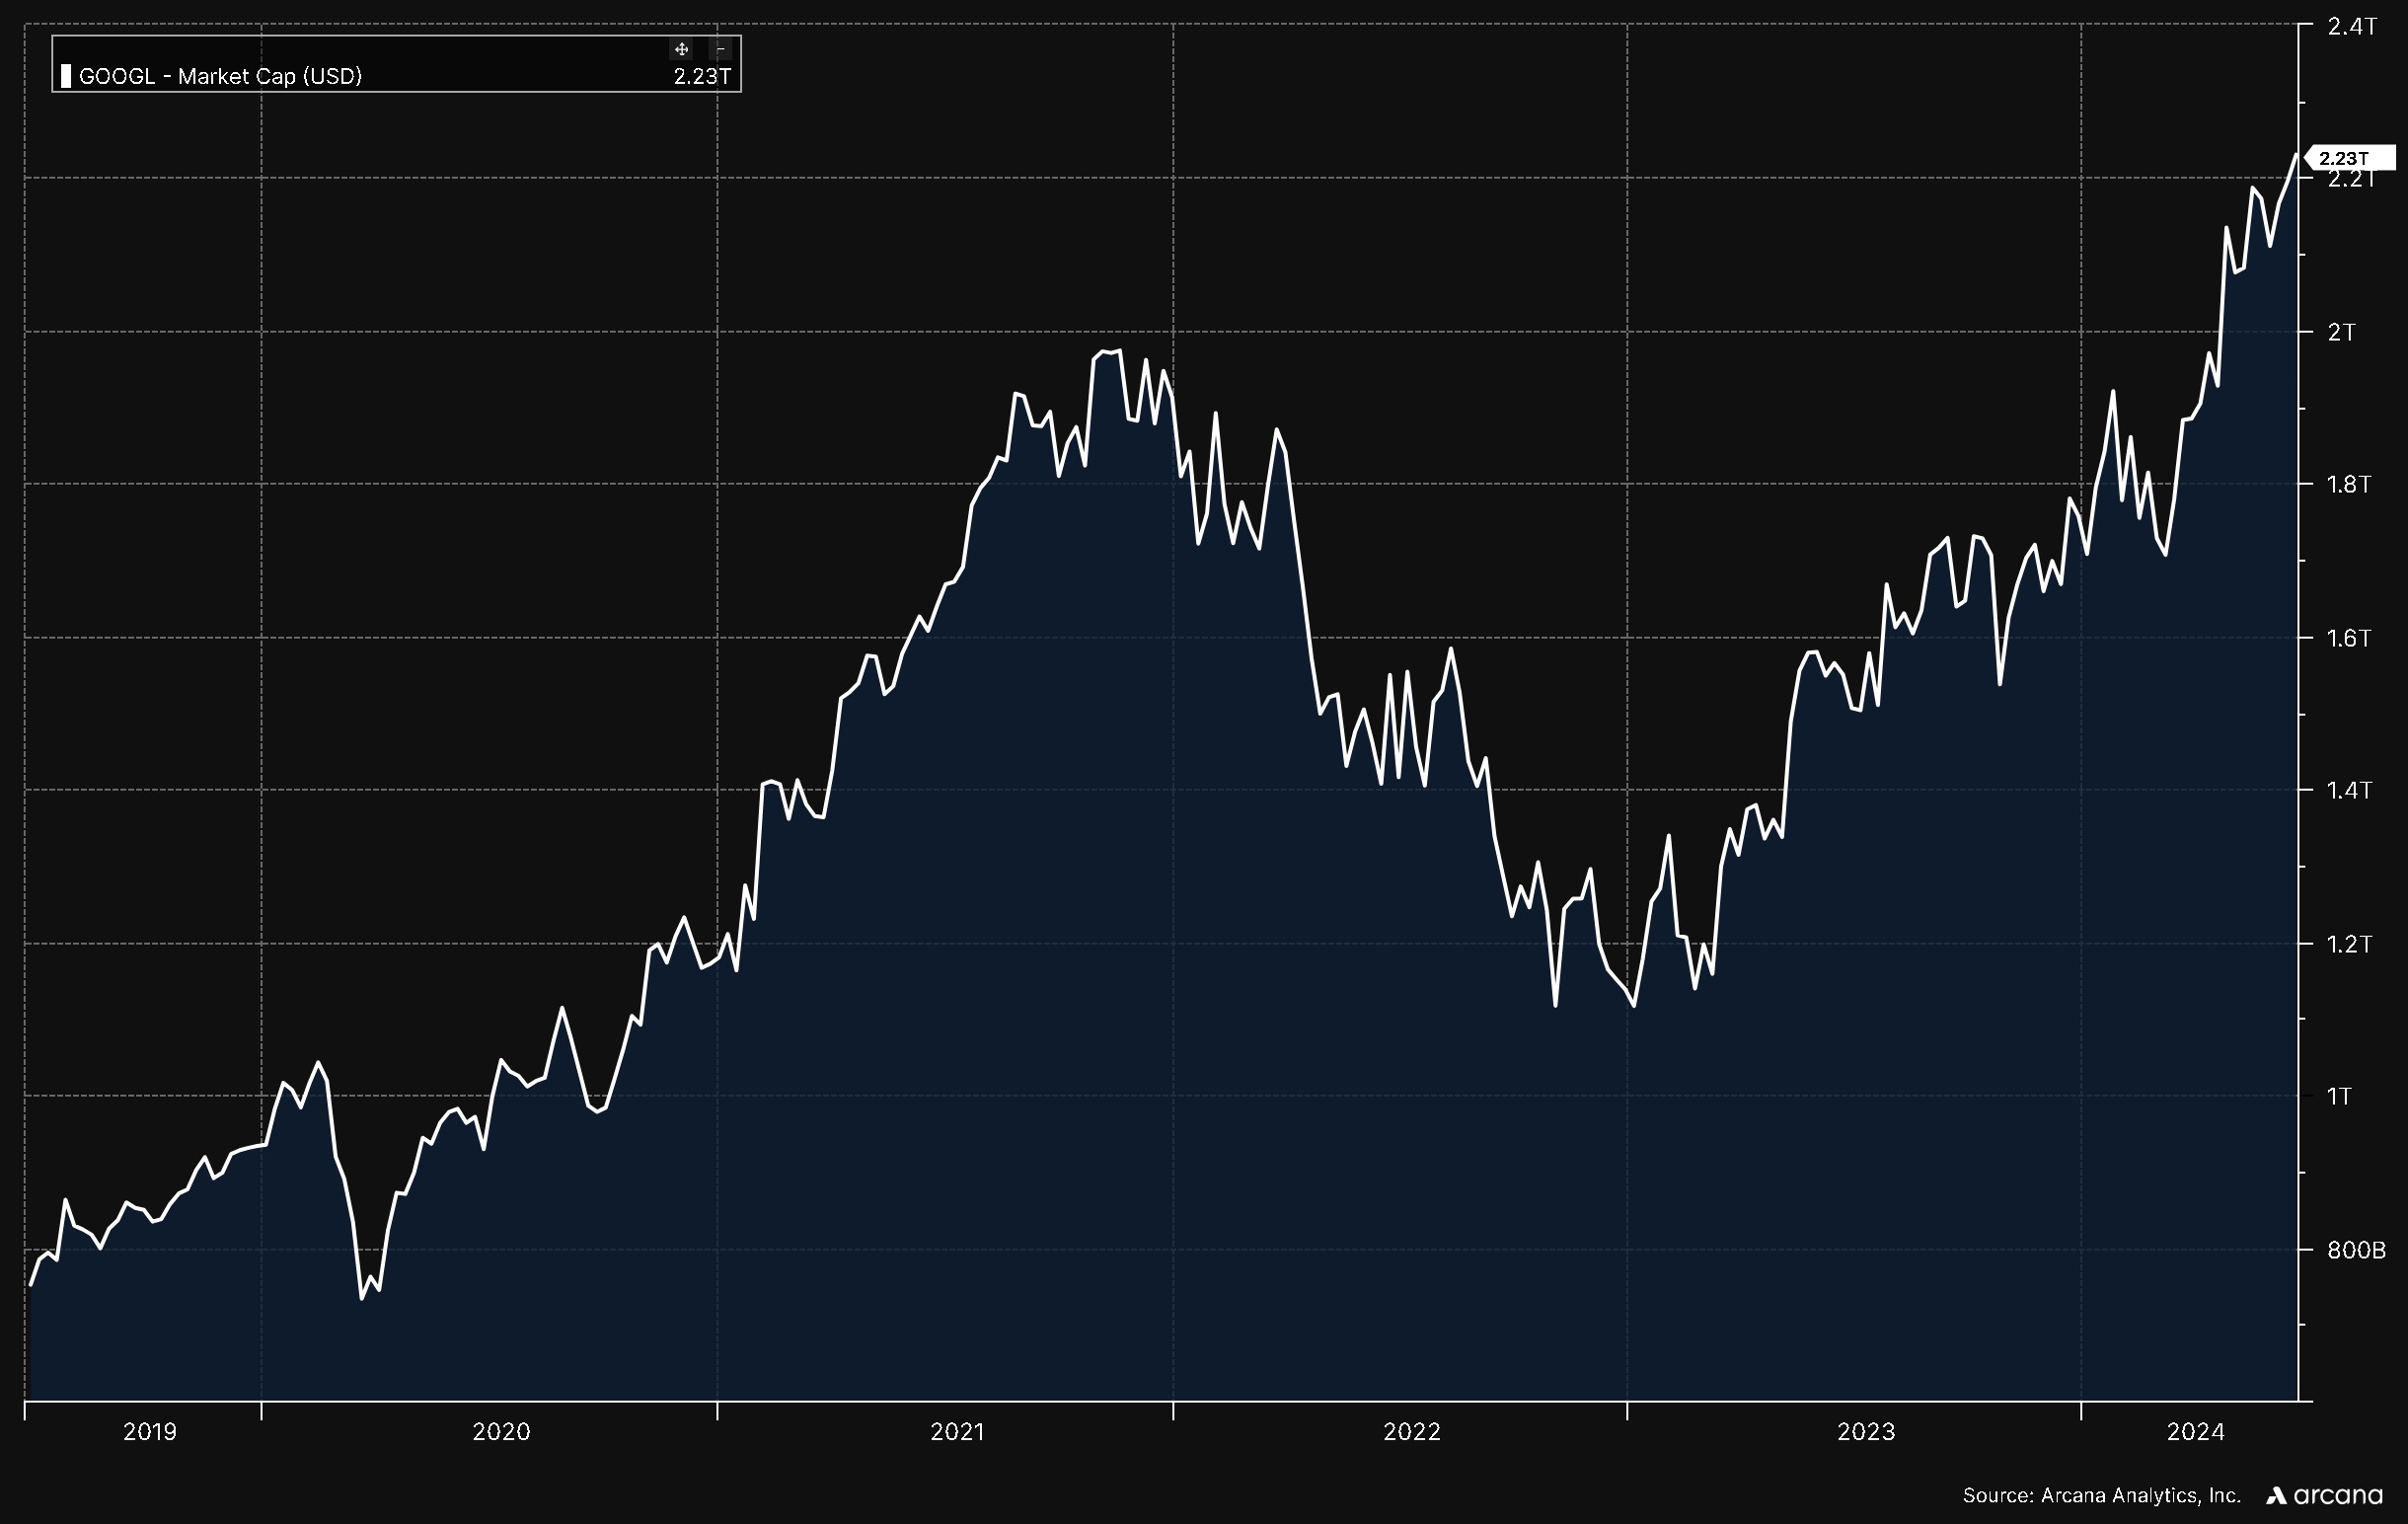Click the 2T y-axis label
The image size is (2408, 1524).
click(x=2342, y=332)
